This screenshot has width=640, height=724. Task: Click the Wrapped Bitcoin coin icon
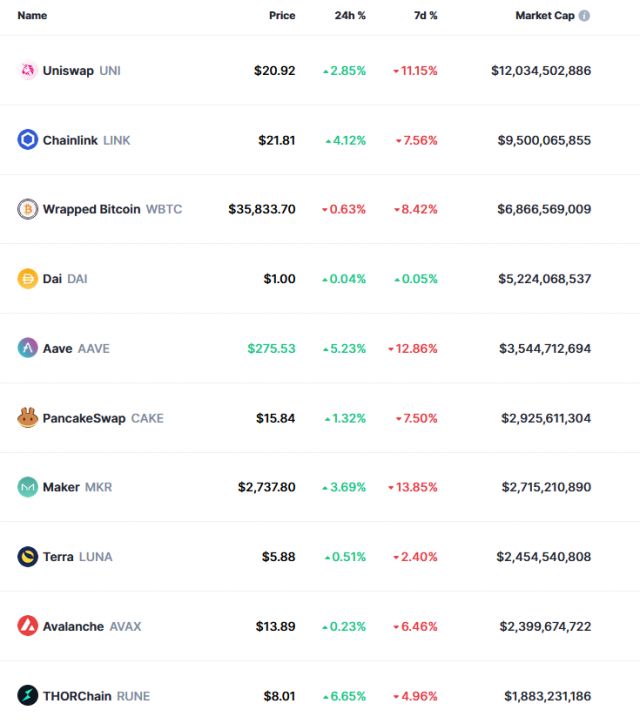[27, 209]
